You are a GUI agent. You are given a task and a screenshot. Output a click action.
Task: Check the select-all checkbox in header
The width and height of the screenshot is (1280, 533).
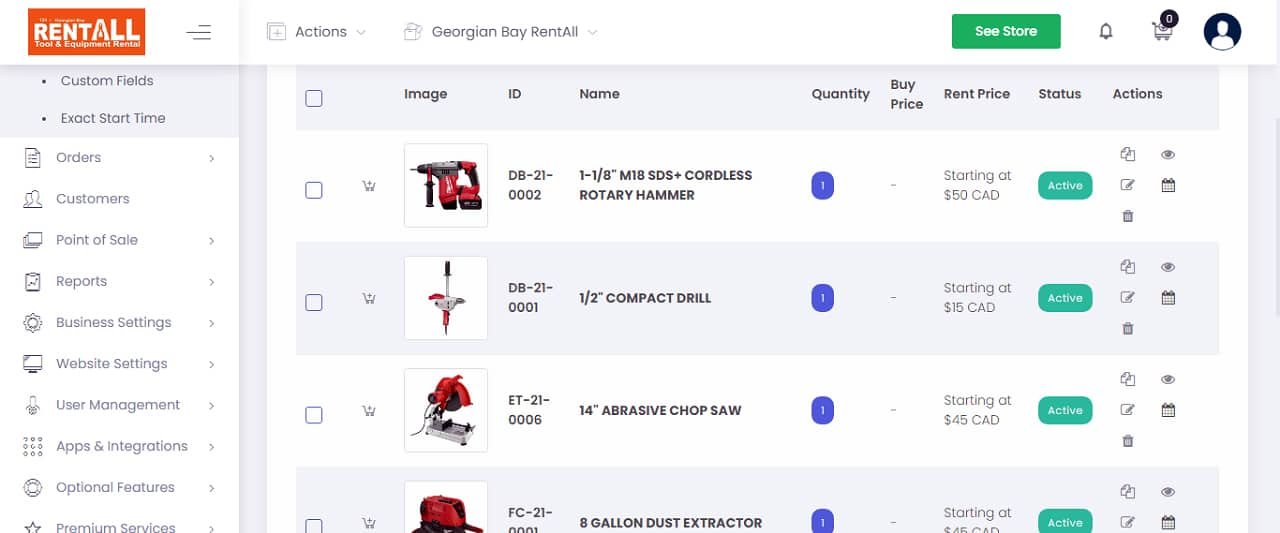pos(314,98)
